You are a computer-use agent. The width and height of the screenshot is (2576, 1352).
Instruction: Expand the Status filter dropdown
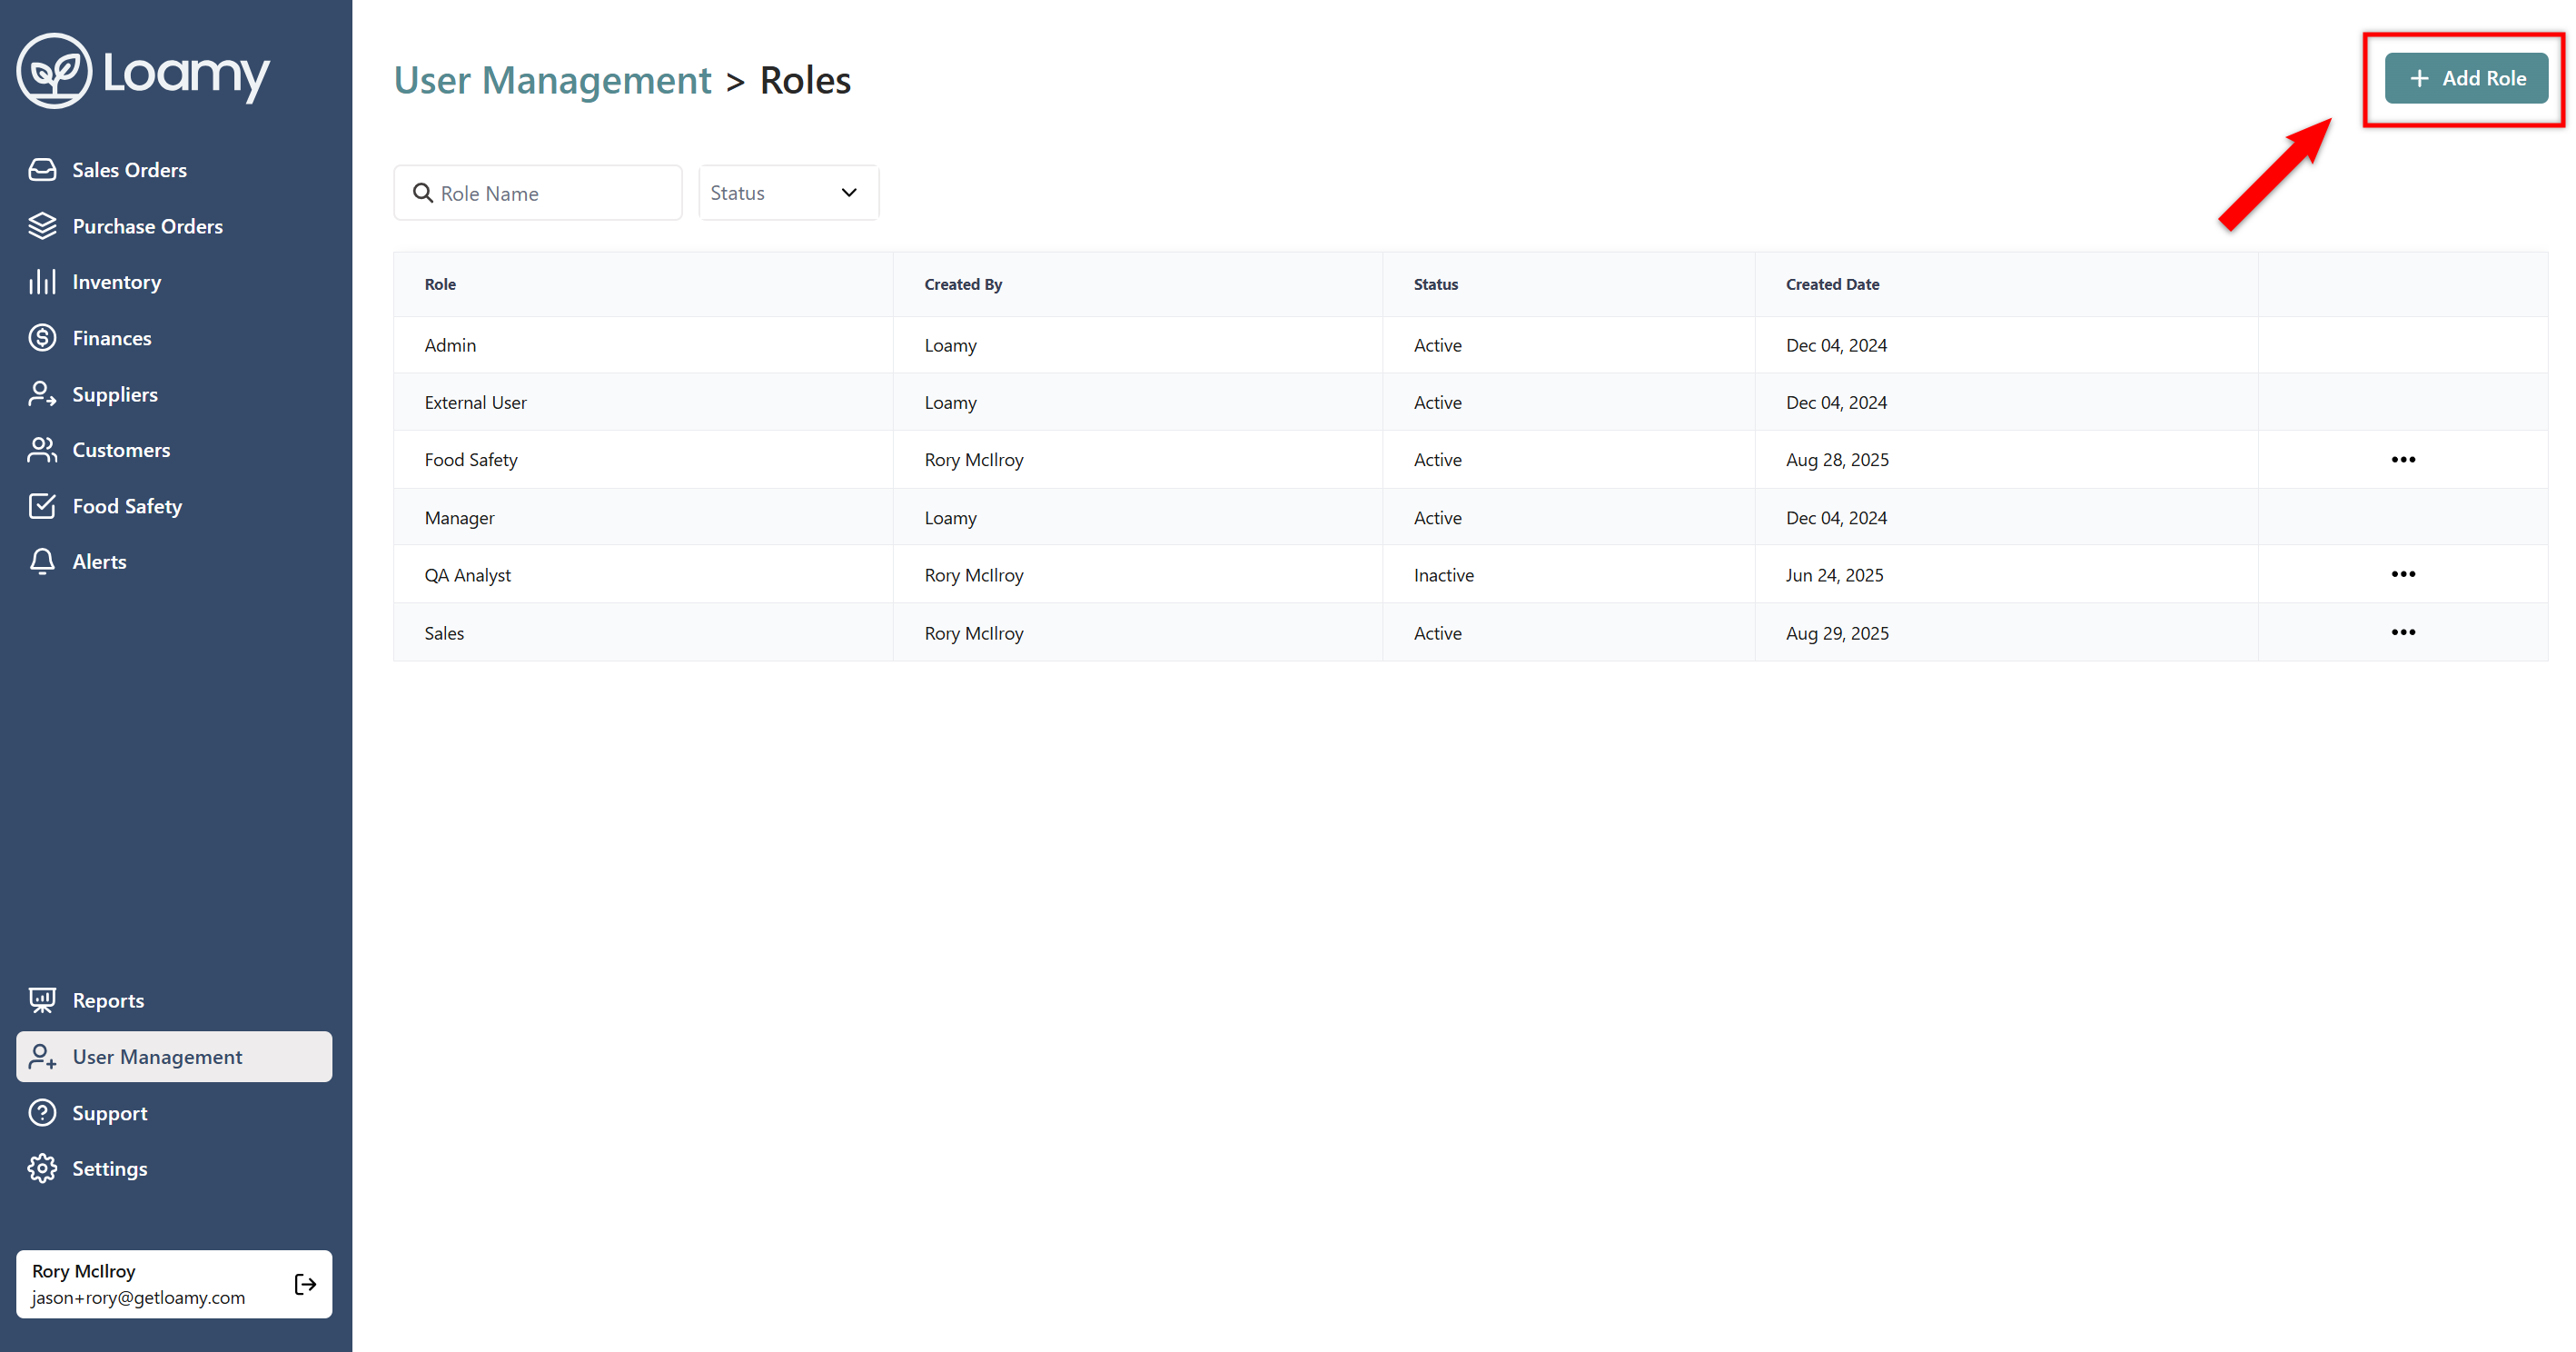click(x=788, y=193)
